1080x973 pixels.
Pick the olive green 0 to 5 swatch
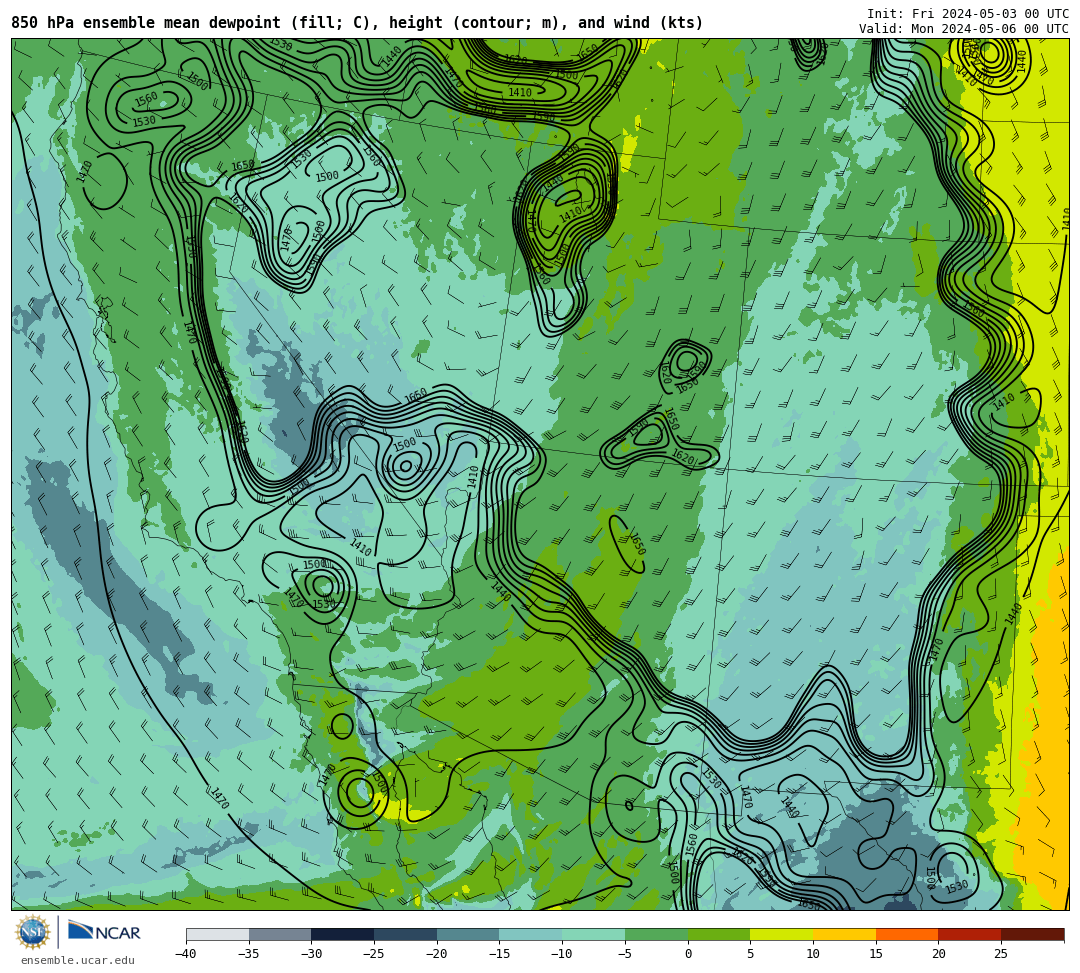[x=719, y=934]
